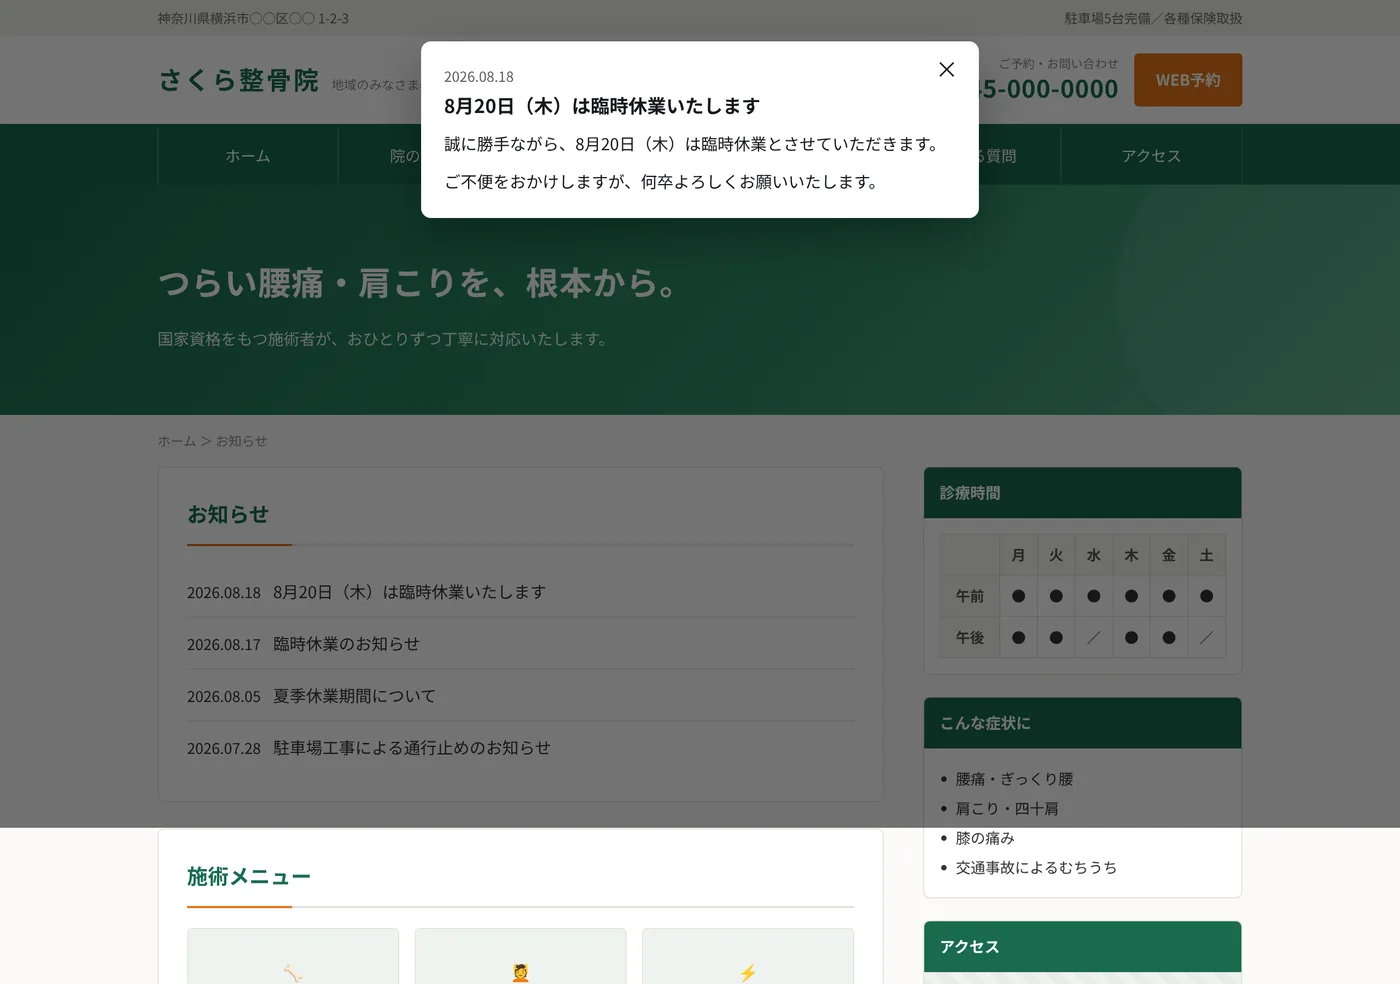Click 腰痛・ぎっくり腰 symptom item
This screenshot has height=984, width=1400.
click(1014, 779)
